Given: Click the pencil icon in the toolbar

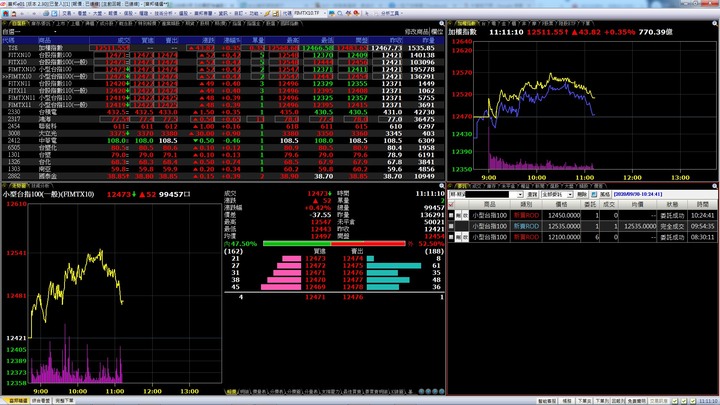Looking at the screenshot, I should 267,13.
